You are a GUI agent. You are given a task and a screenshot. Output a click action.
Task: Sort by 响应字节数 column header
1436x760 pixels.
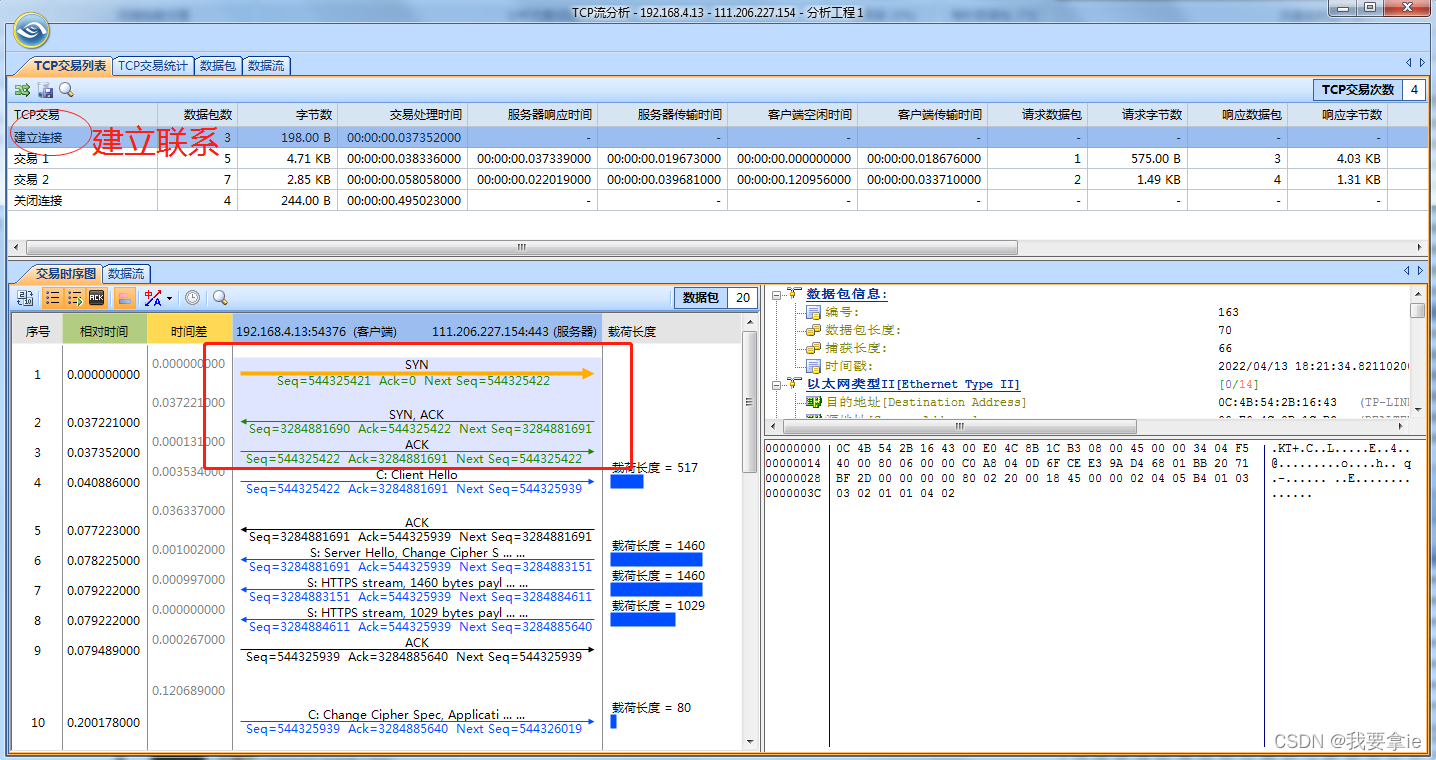point(1337,115)
